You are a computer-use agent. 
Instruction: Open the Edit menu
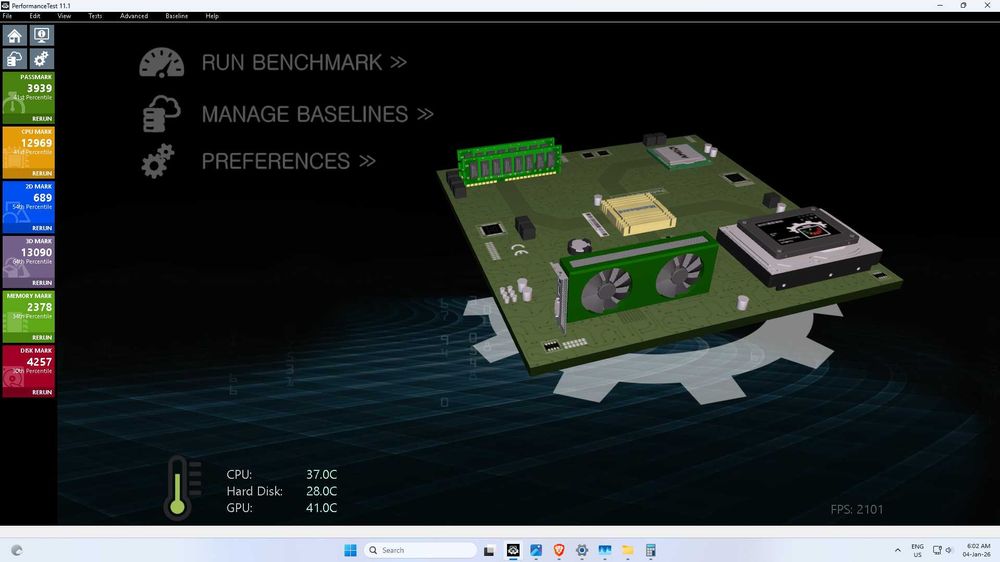click(35, 16)
